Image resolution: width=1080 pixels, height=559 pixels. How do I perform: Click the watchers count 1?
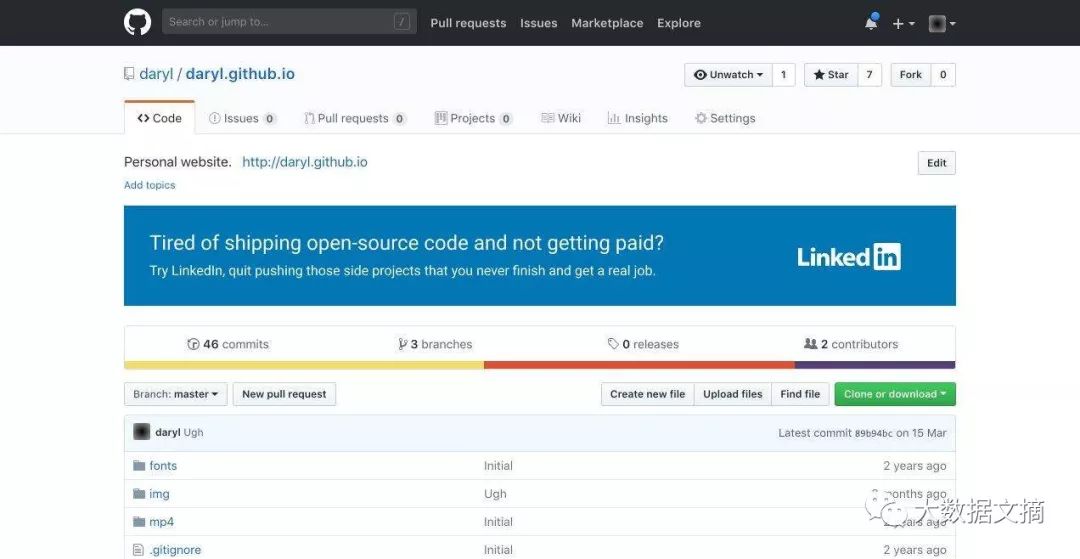(x=783, y=74)
